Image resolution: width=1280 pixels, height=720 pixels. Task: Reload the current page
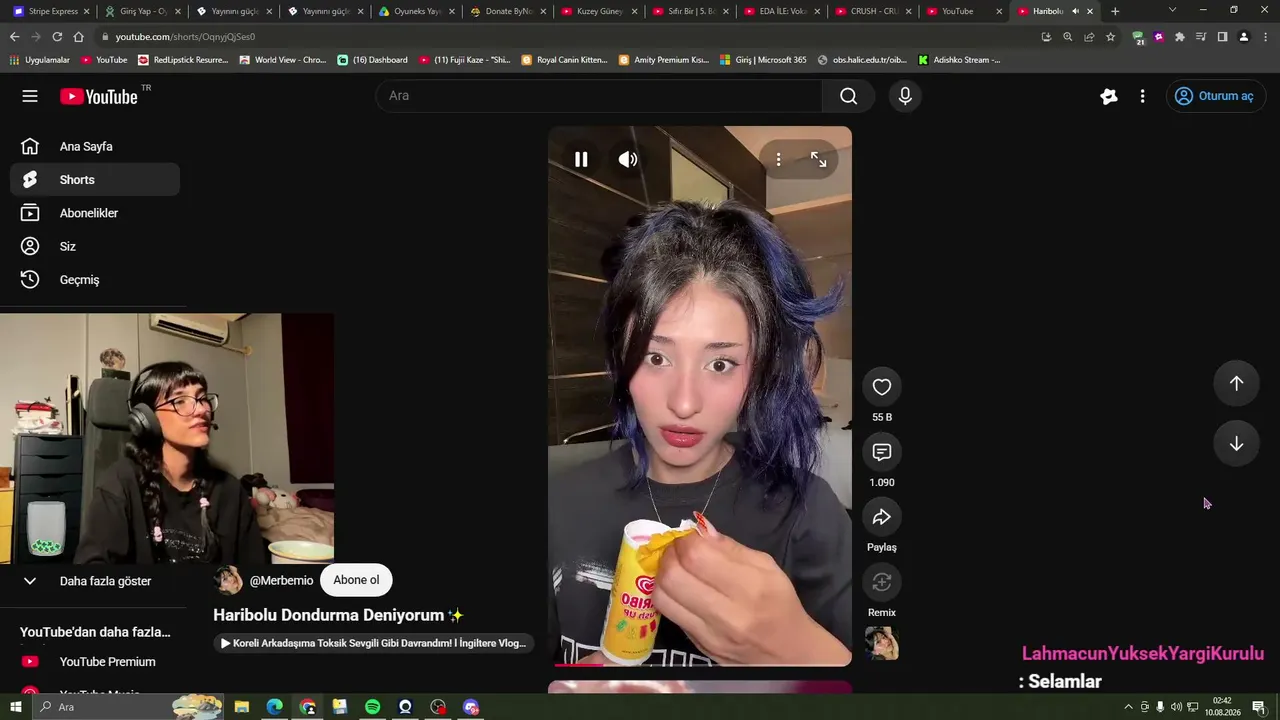[57, 37]
